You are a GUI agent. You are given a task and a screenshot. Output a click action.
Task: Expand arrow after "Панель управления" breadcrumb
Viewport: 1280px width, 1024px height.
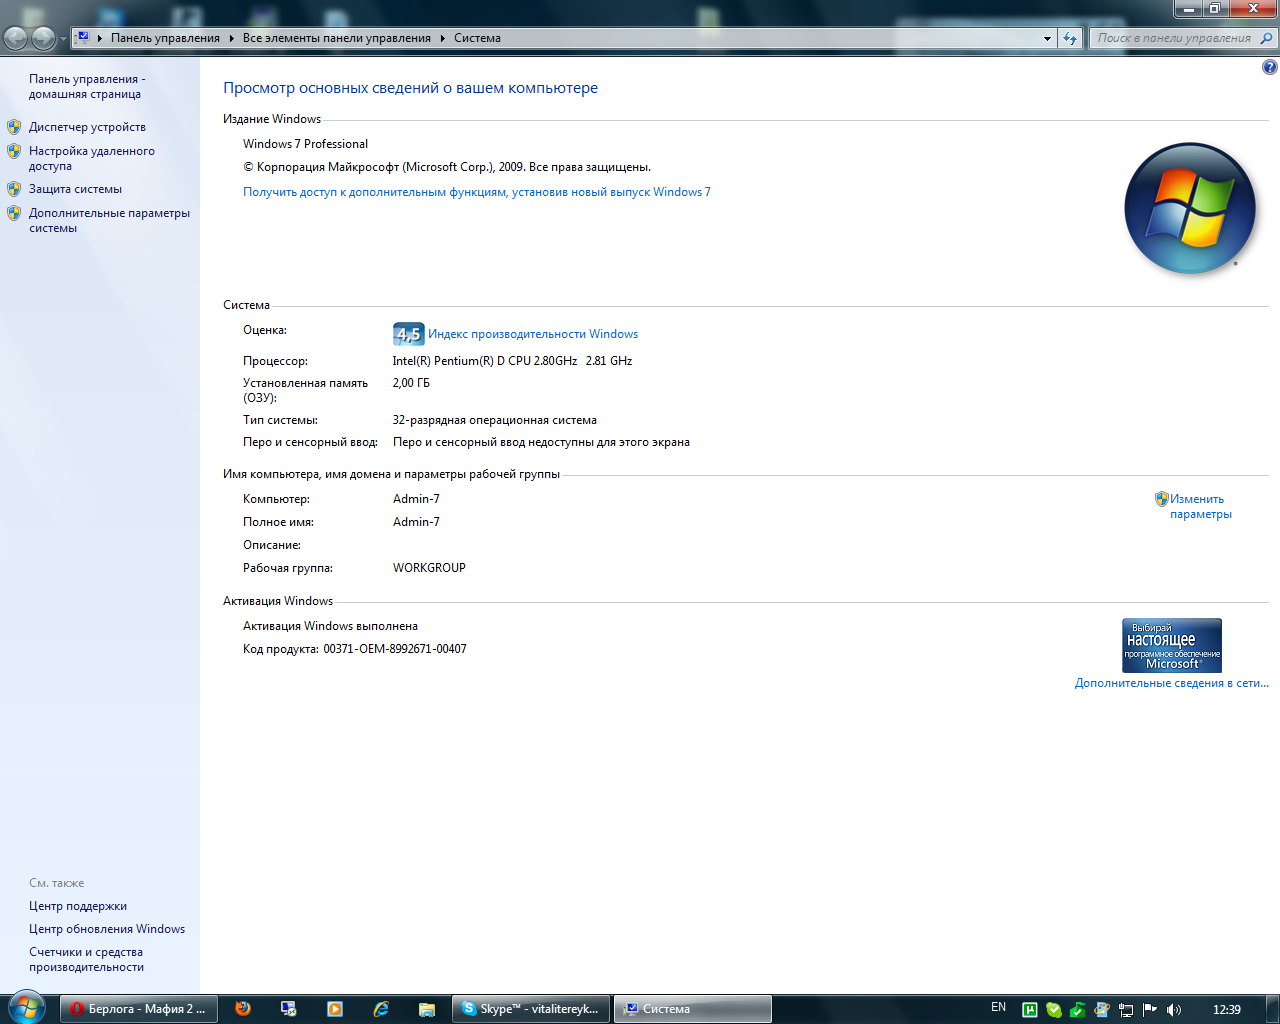click(x=231, y=38)
